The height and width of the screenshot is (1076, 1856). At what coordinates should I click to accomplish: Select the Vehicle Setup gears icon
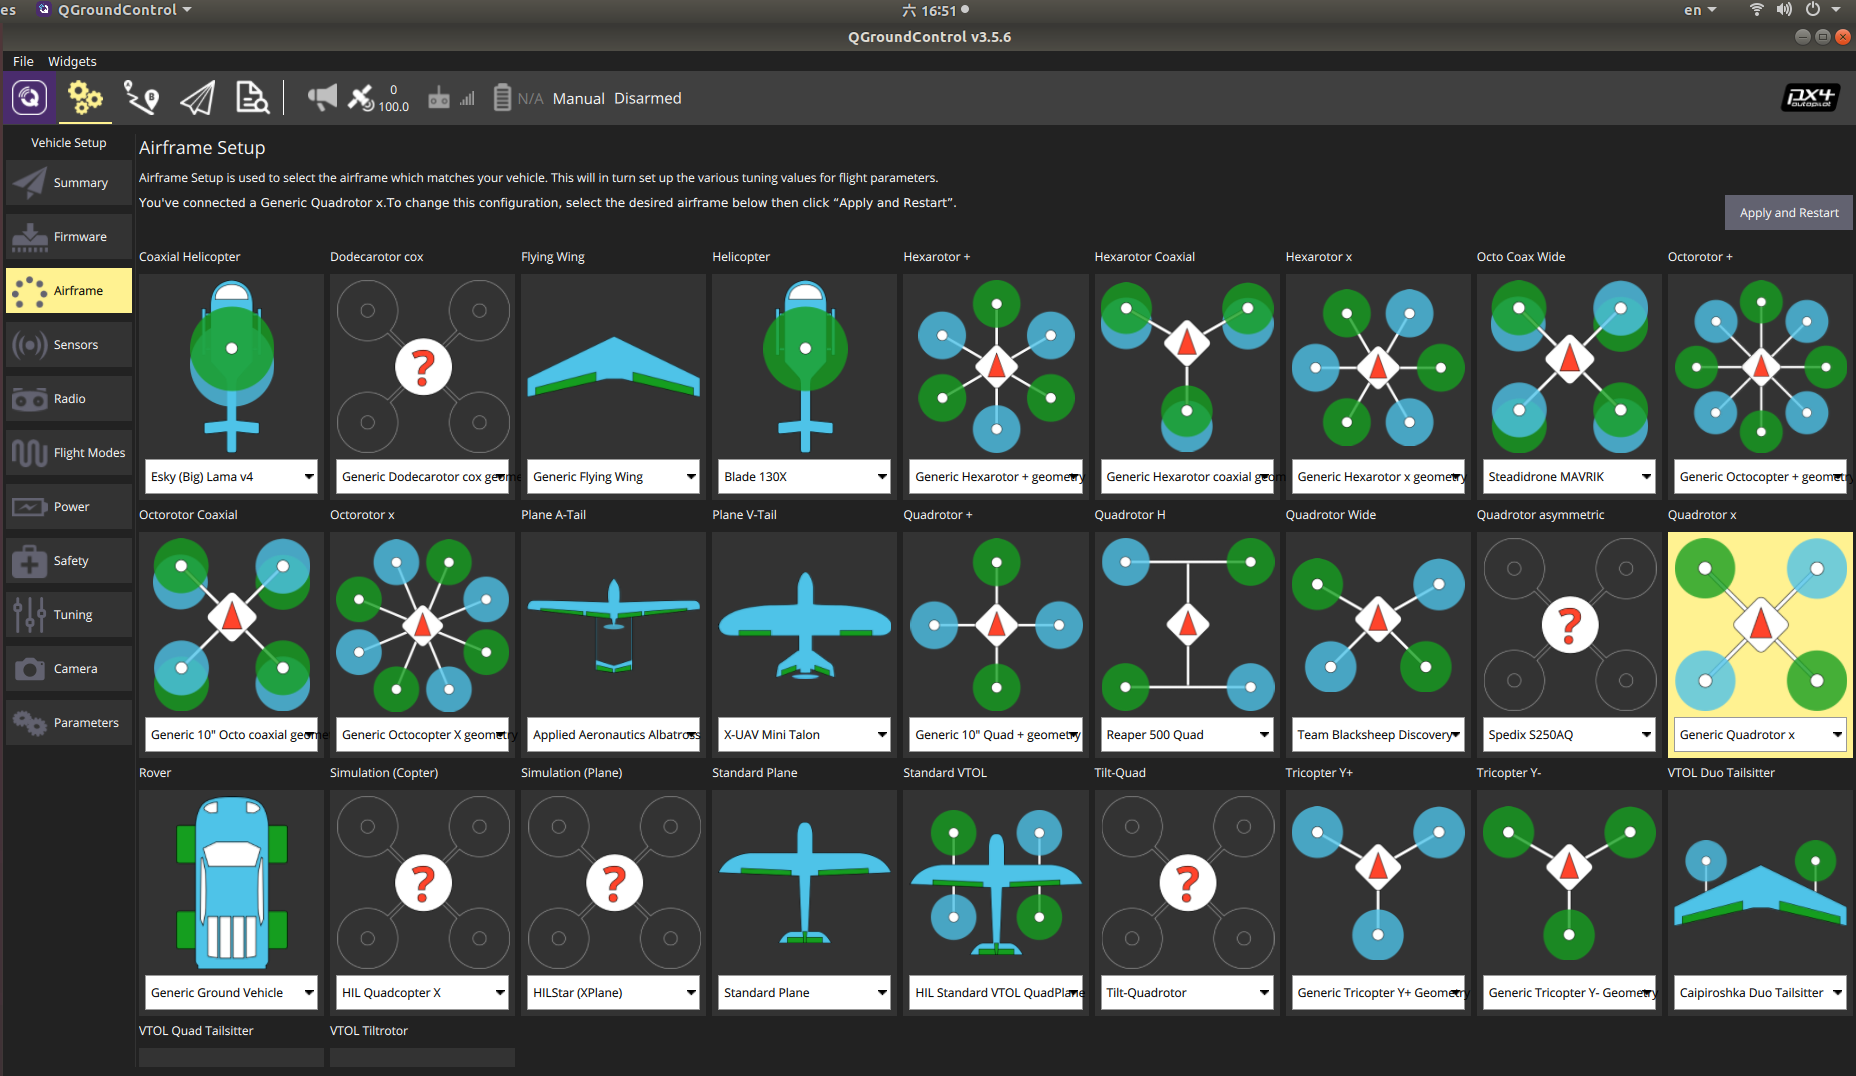85,98
